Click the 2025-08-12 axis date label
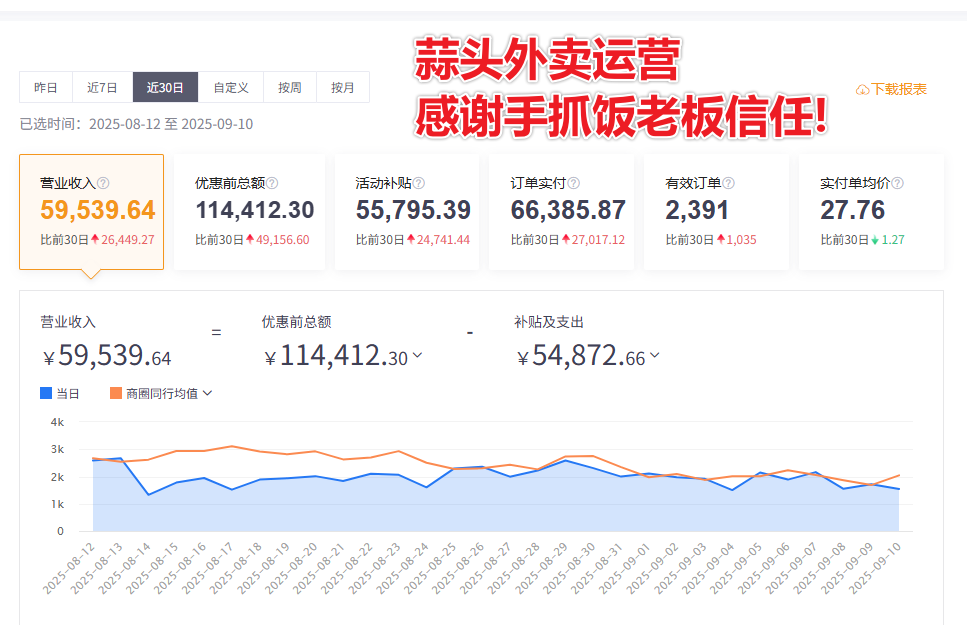The width and height of the screenshot is (967, 625). pyautogui.click(x=69, y=568)
